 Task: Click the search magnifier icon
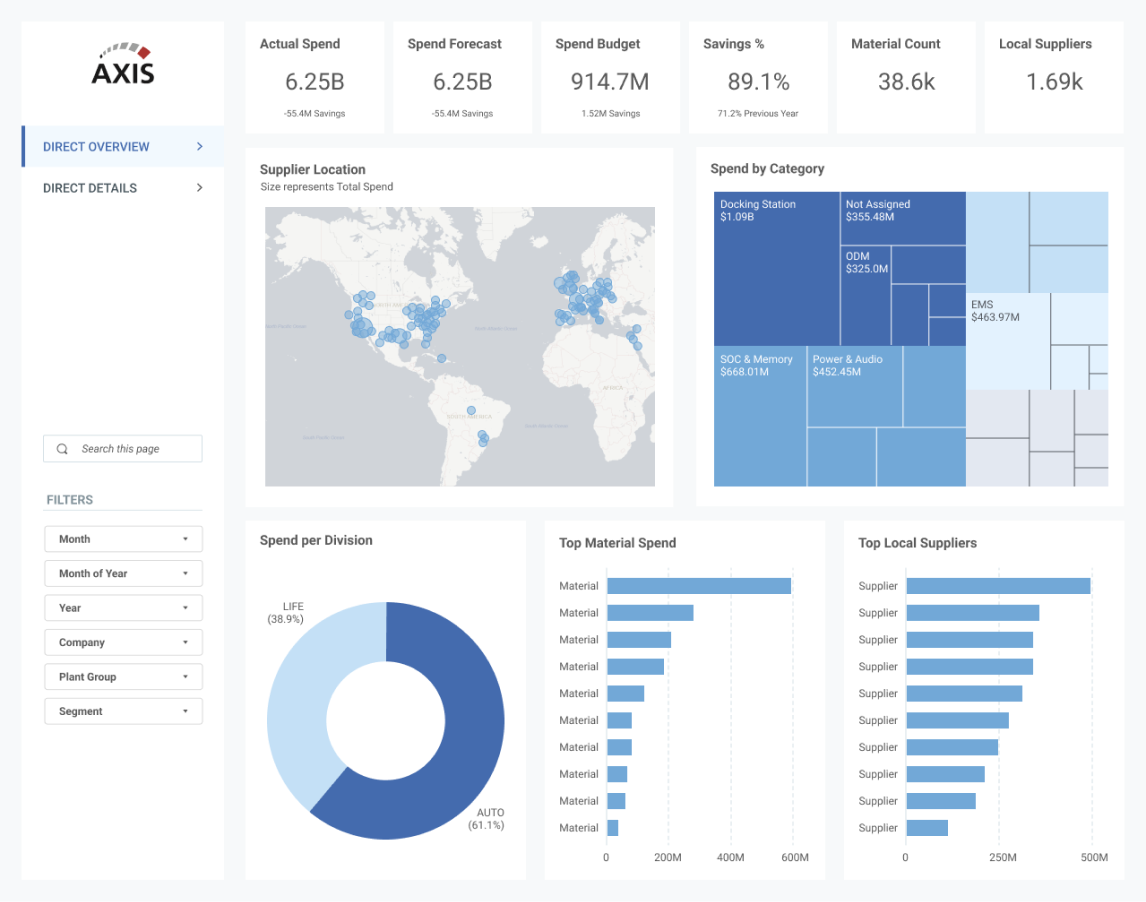tap(62, 449)
